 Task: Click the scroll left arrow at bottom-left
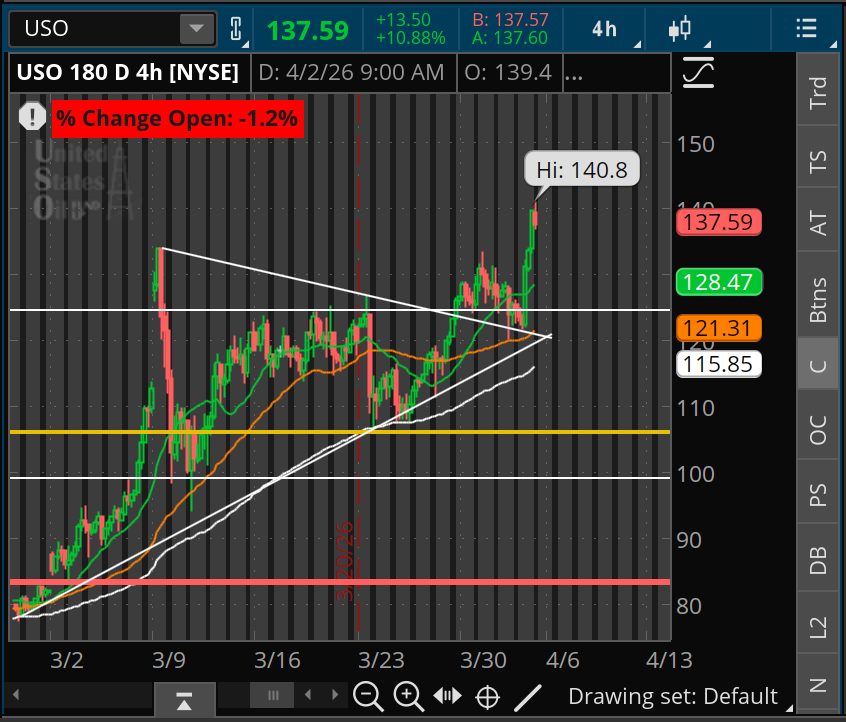point(16,694)
